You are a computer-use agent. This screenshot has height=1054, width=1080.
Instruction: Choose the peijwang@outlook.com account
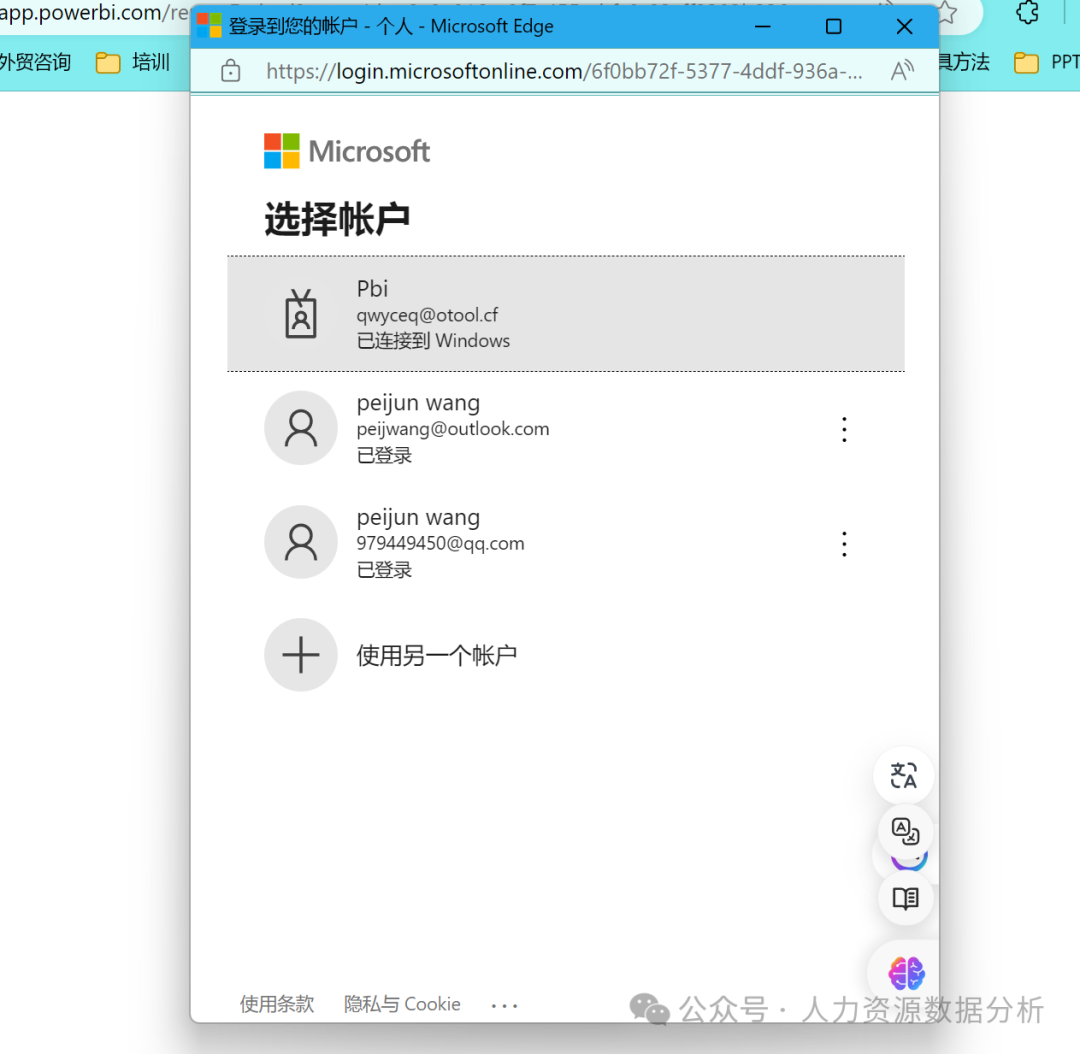565,428
